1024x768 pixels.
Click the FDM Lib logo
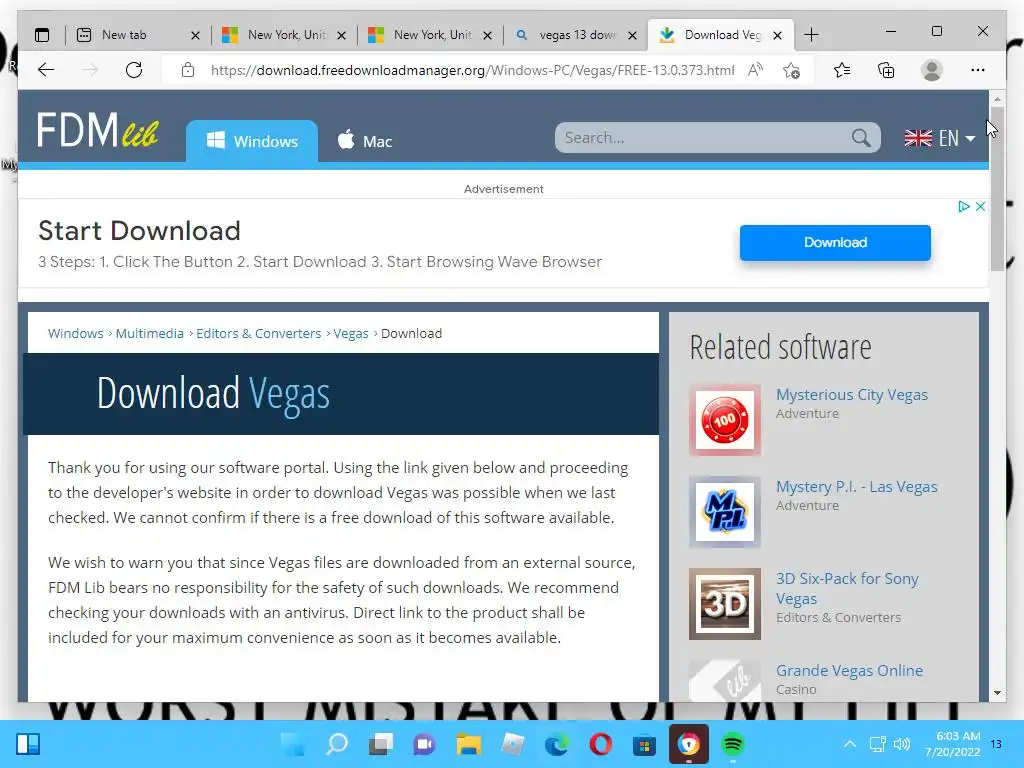(x=98, y=129)
